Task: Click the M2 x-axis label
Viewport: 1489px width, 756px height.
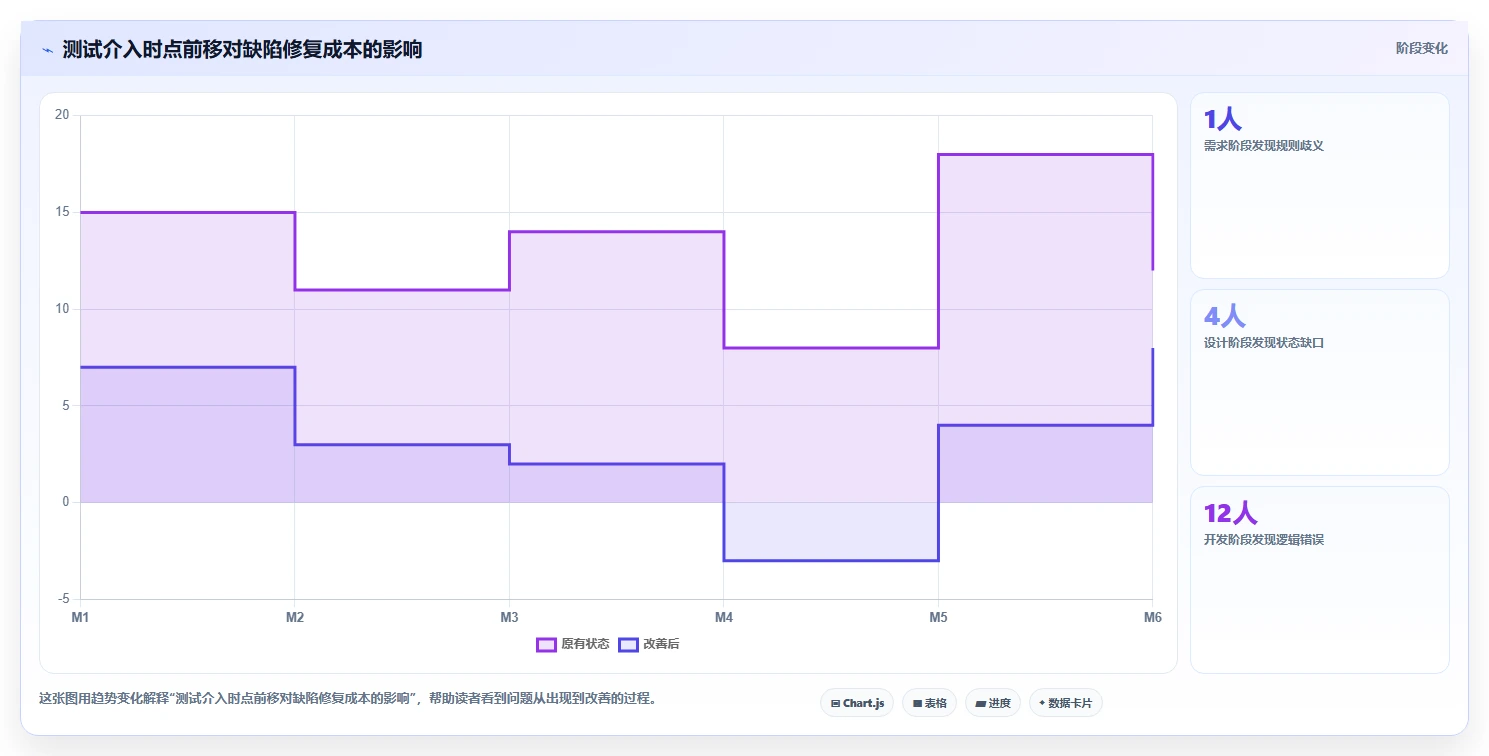Action: pos(295,618)
